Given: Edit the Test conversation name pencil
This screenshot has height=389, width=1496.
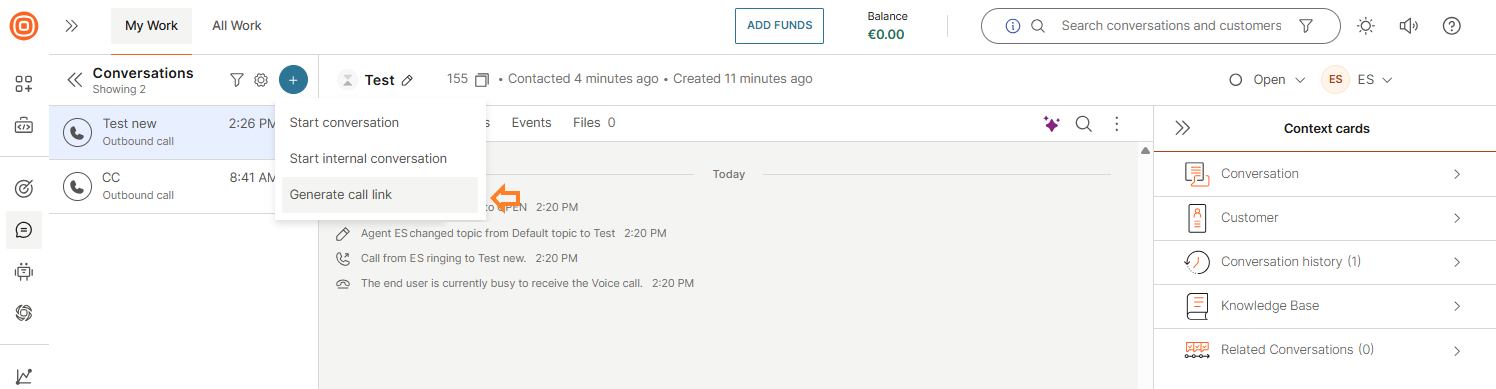Looking at the screenshot, I should tap(407, 80).
